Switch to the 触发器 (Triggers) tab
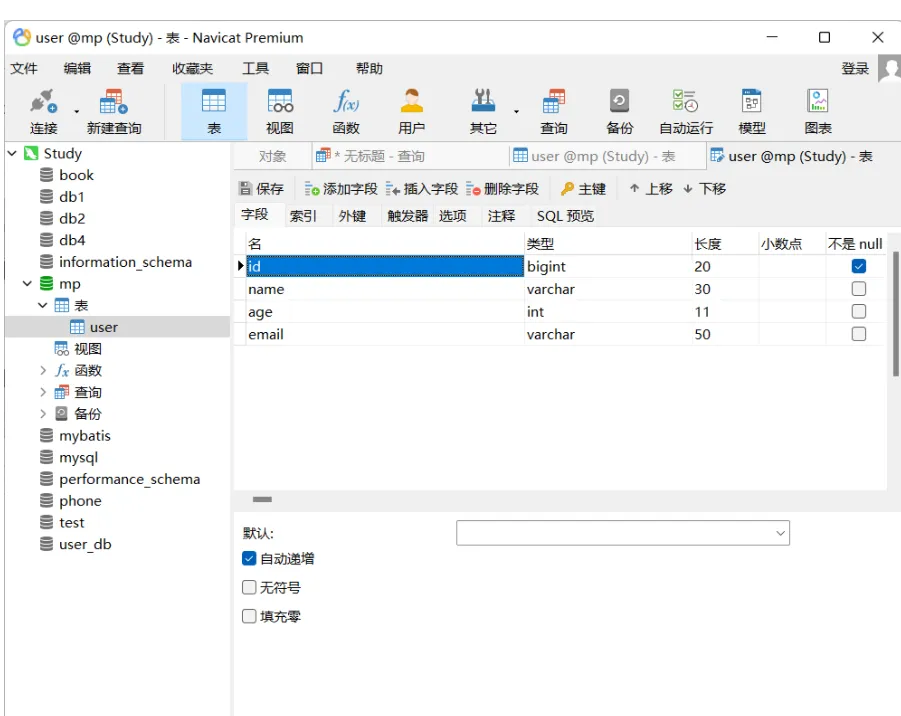 coord(407,216)
